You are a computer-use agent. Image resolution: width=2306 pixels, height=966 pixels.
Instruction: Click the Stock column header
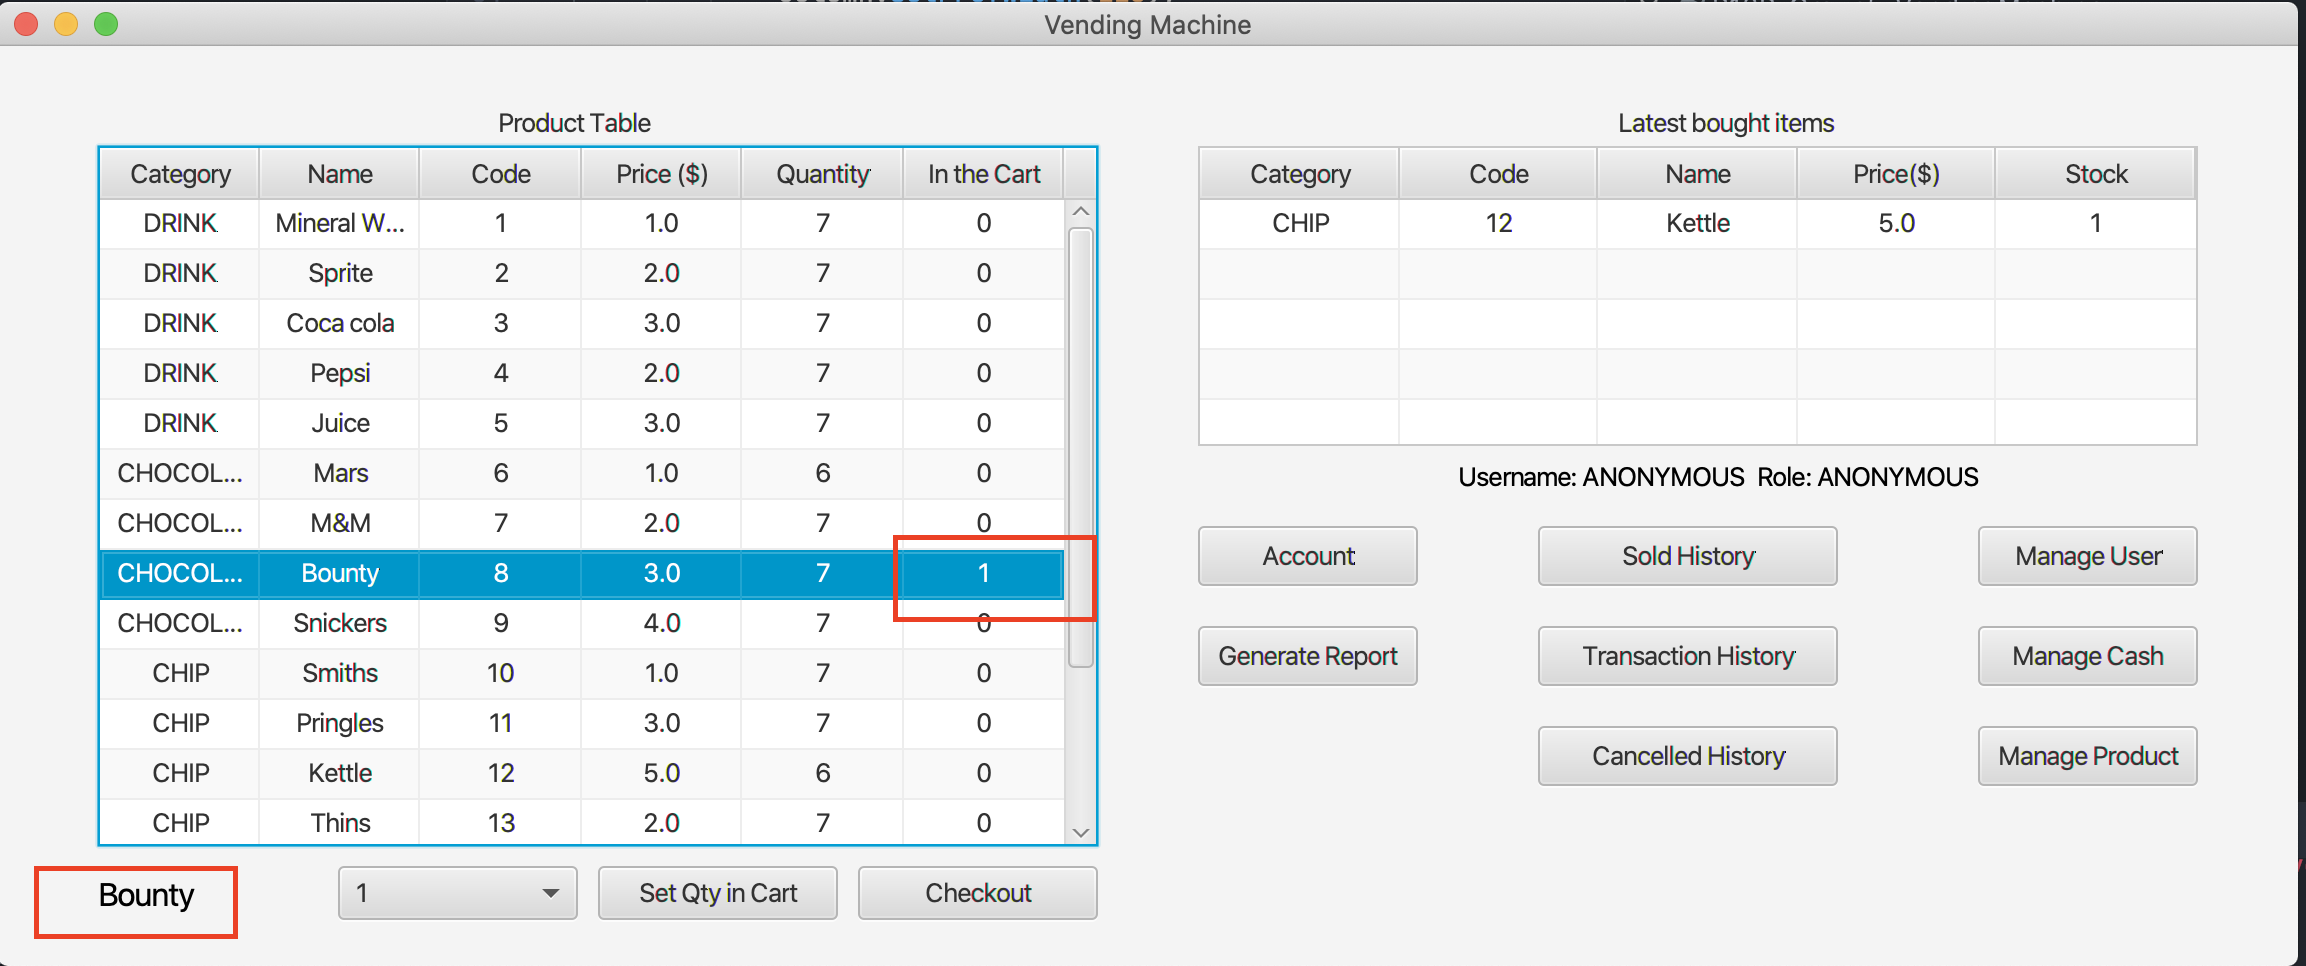[x=2095, y=174]
